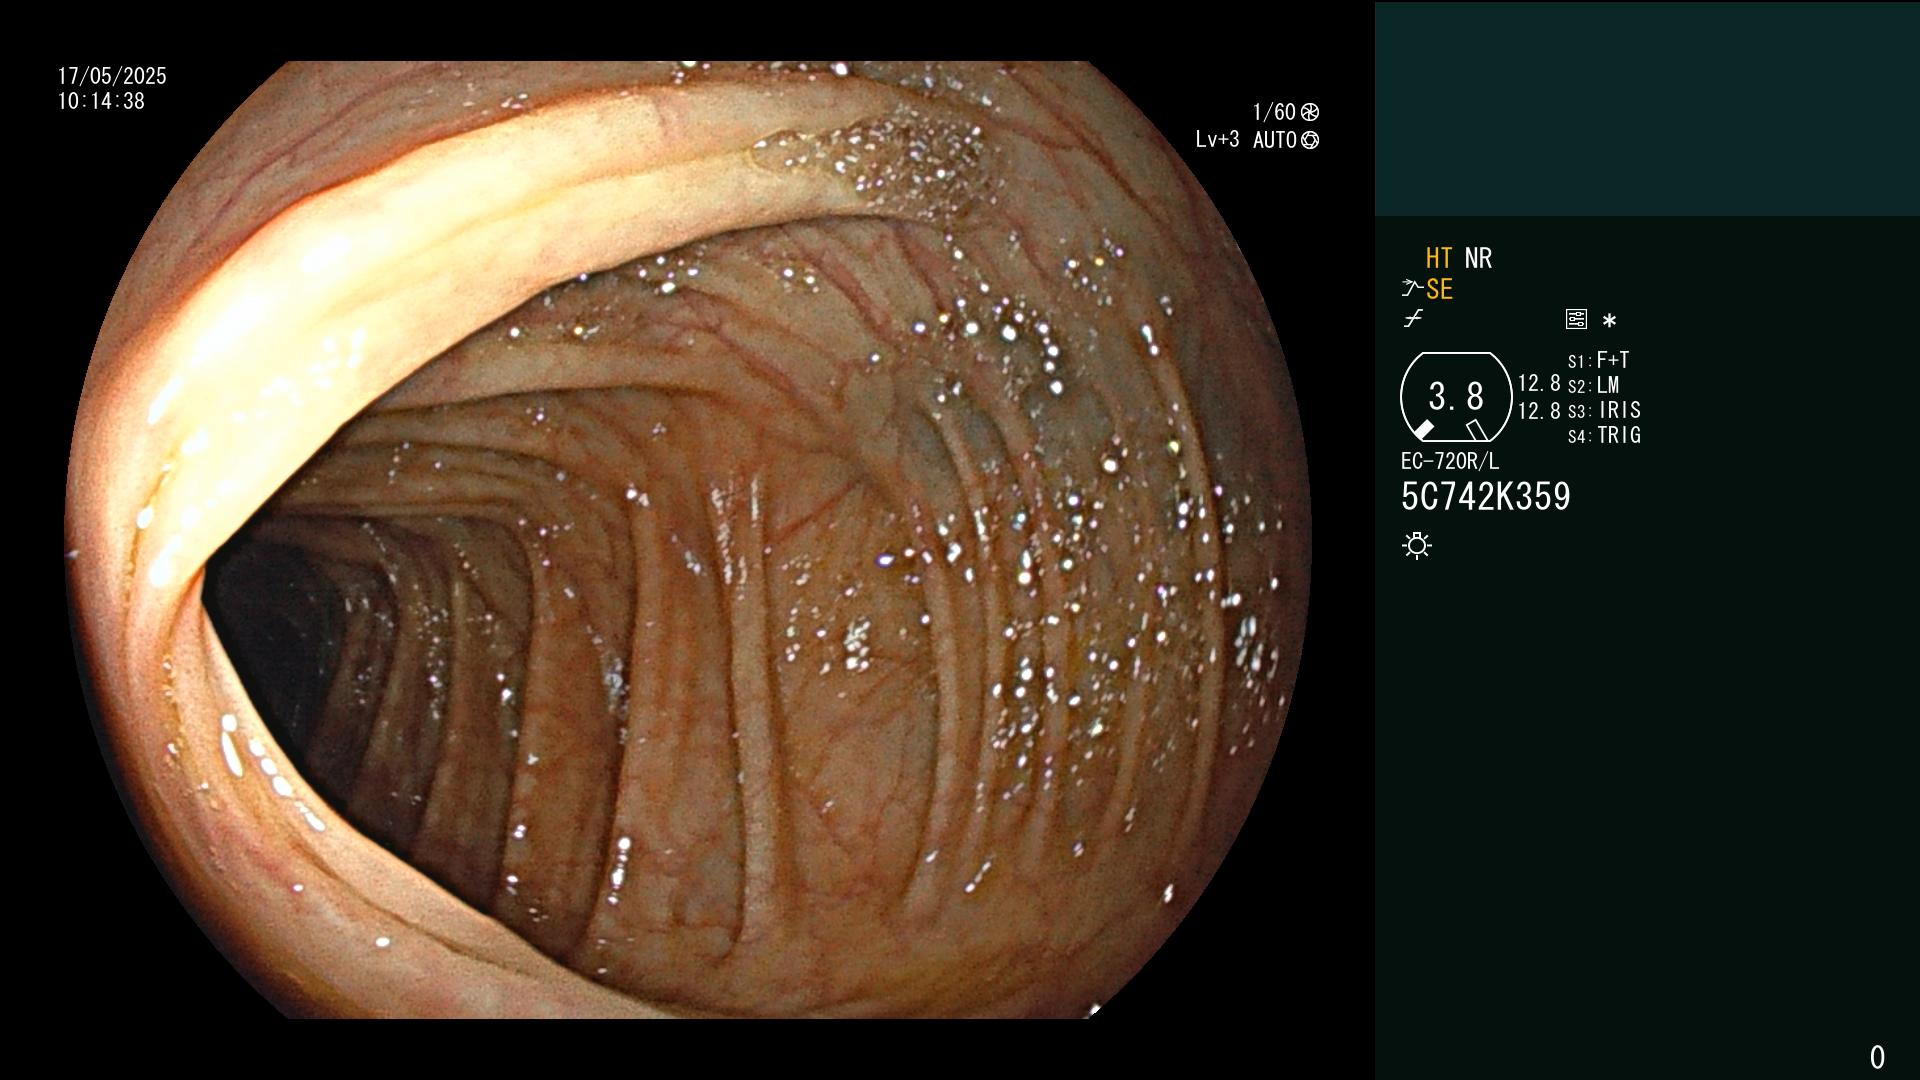The width and height of the screenshot is (1920, 1080).
Task: Click the lower 12.8 diameter value
Action: tap(1539, 410)
